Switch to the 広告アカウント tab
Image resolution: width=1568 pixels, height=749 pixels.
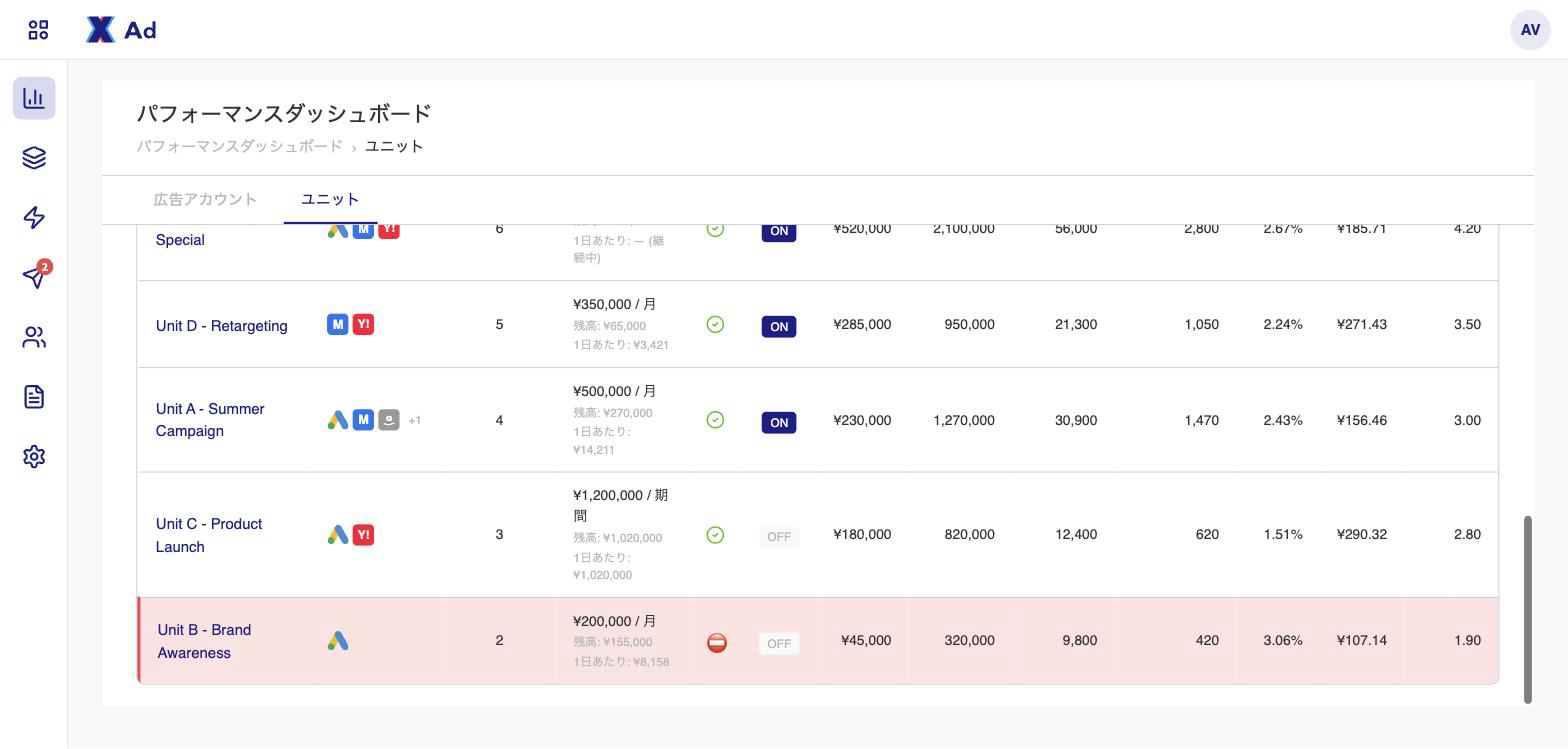point(205,199)
